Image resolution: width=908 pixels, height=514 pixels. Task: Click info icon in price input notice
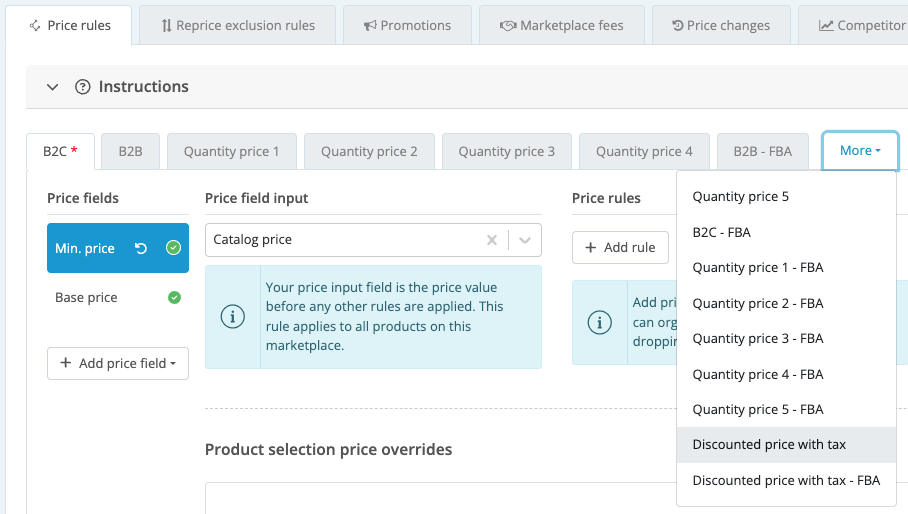(x=233, y=317)
